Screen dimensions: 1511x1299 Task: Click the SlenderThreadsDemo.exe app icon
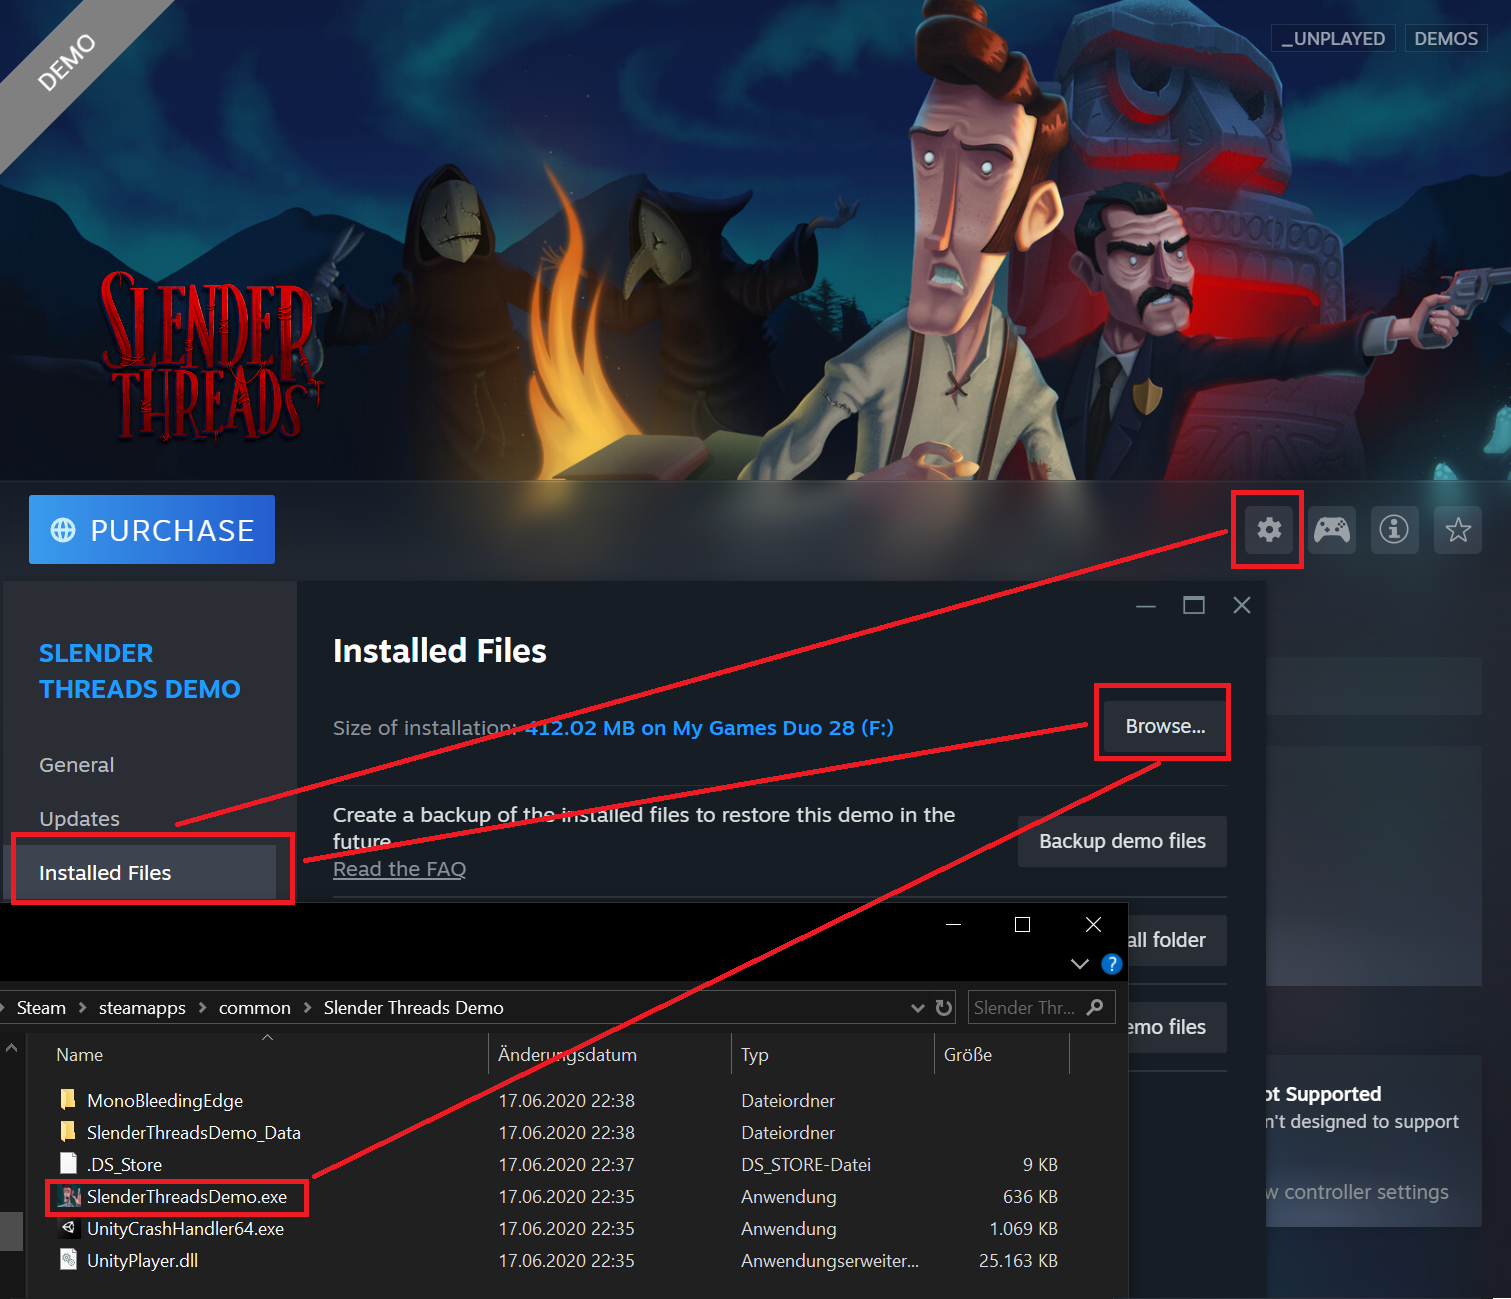(x=69, y=1197)
